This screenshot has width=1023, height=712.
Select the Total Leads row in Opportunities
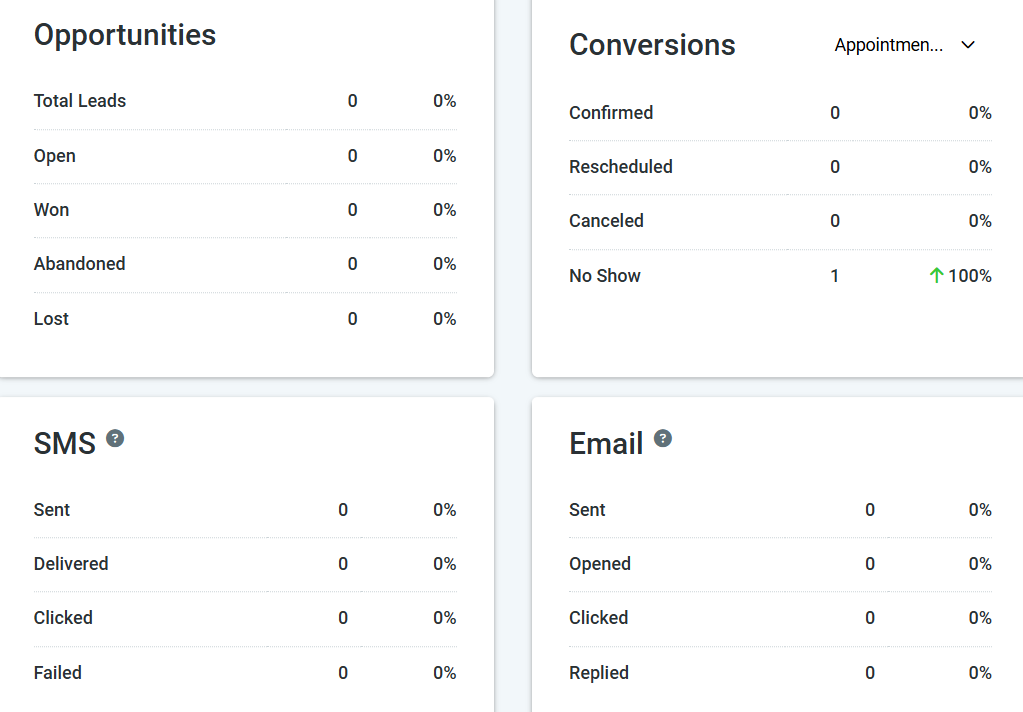(x=80, y=101)
